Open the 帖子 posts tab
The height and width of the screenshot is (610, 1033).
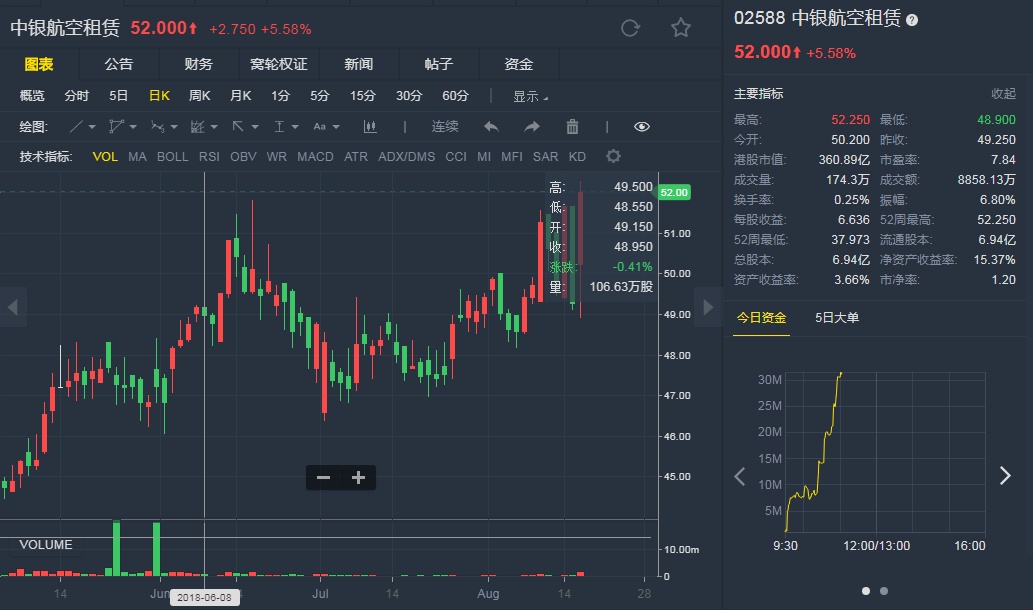click(x=438, y=64)
